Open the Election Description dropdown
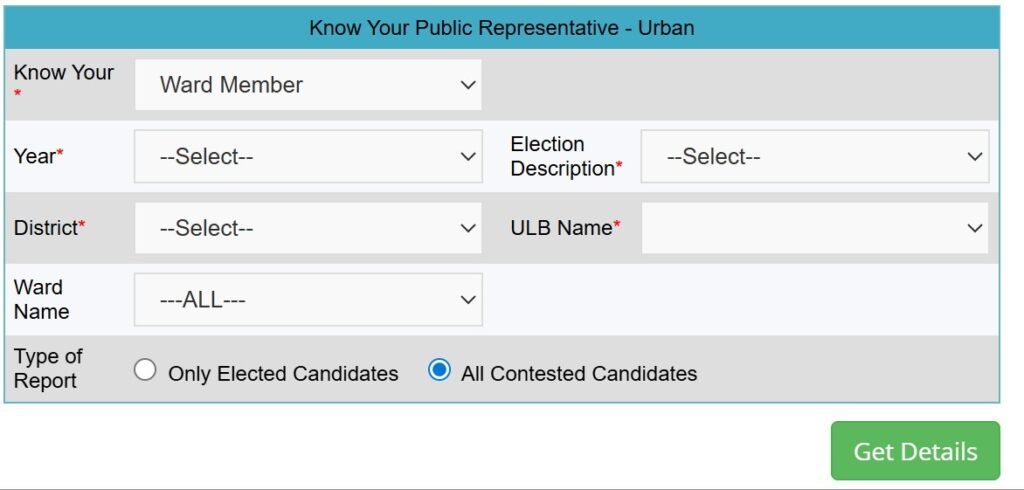1024x490 pixels. [814, 156]
